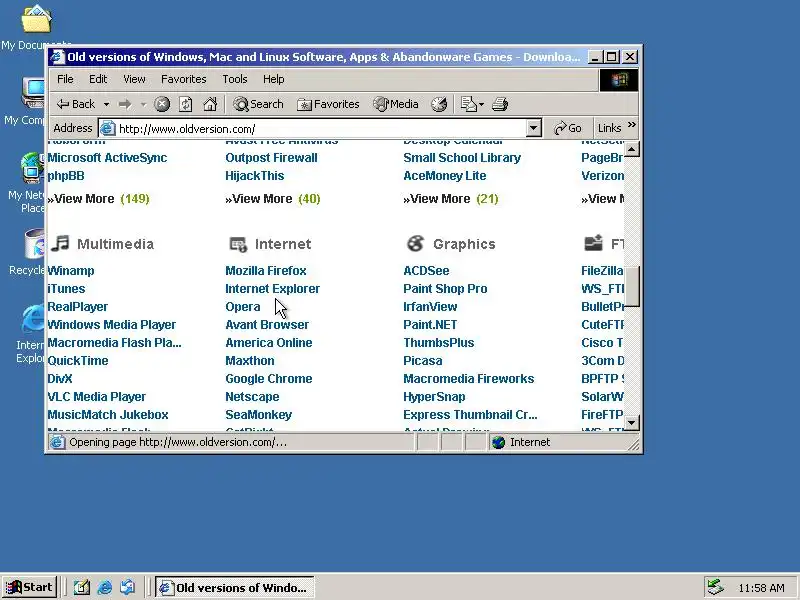
Task: Click View More (149) link
Action: click(98, 198)
